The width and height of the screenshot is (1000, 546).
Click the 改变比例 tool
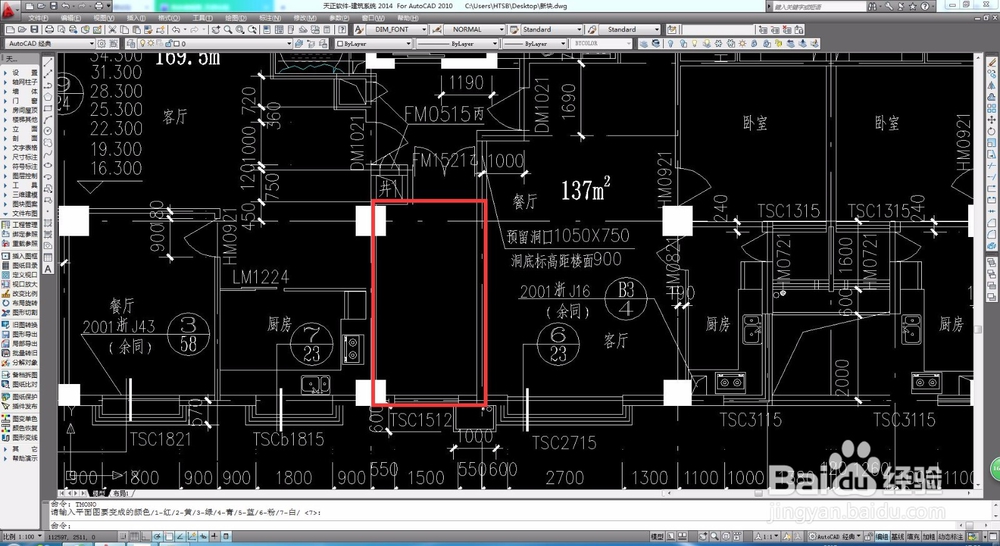20,293
